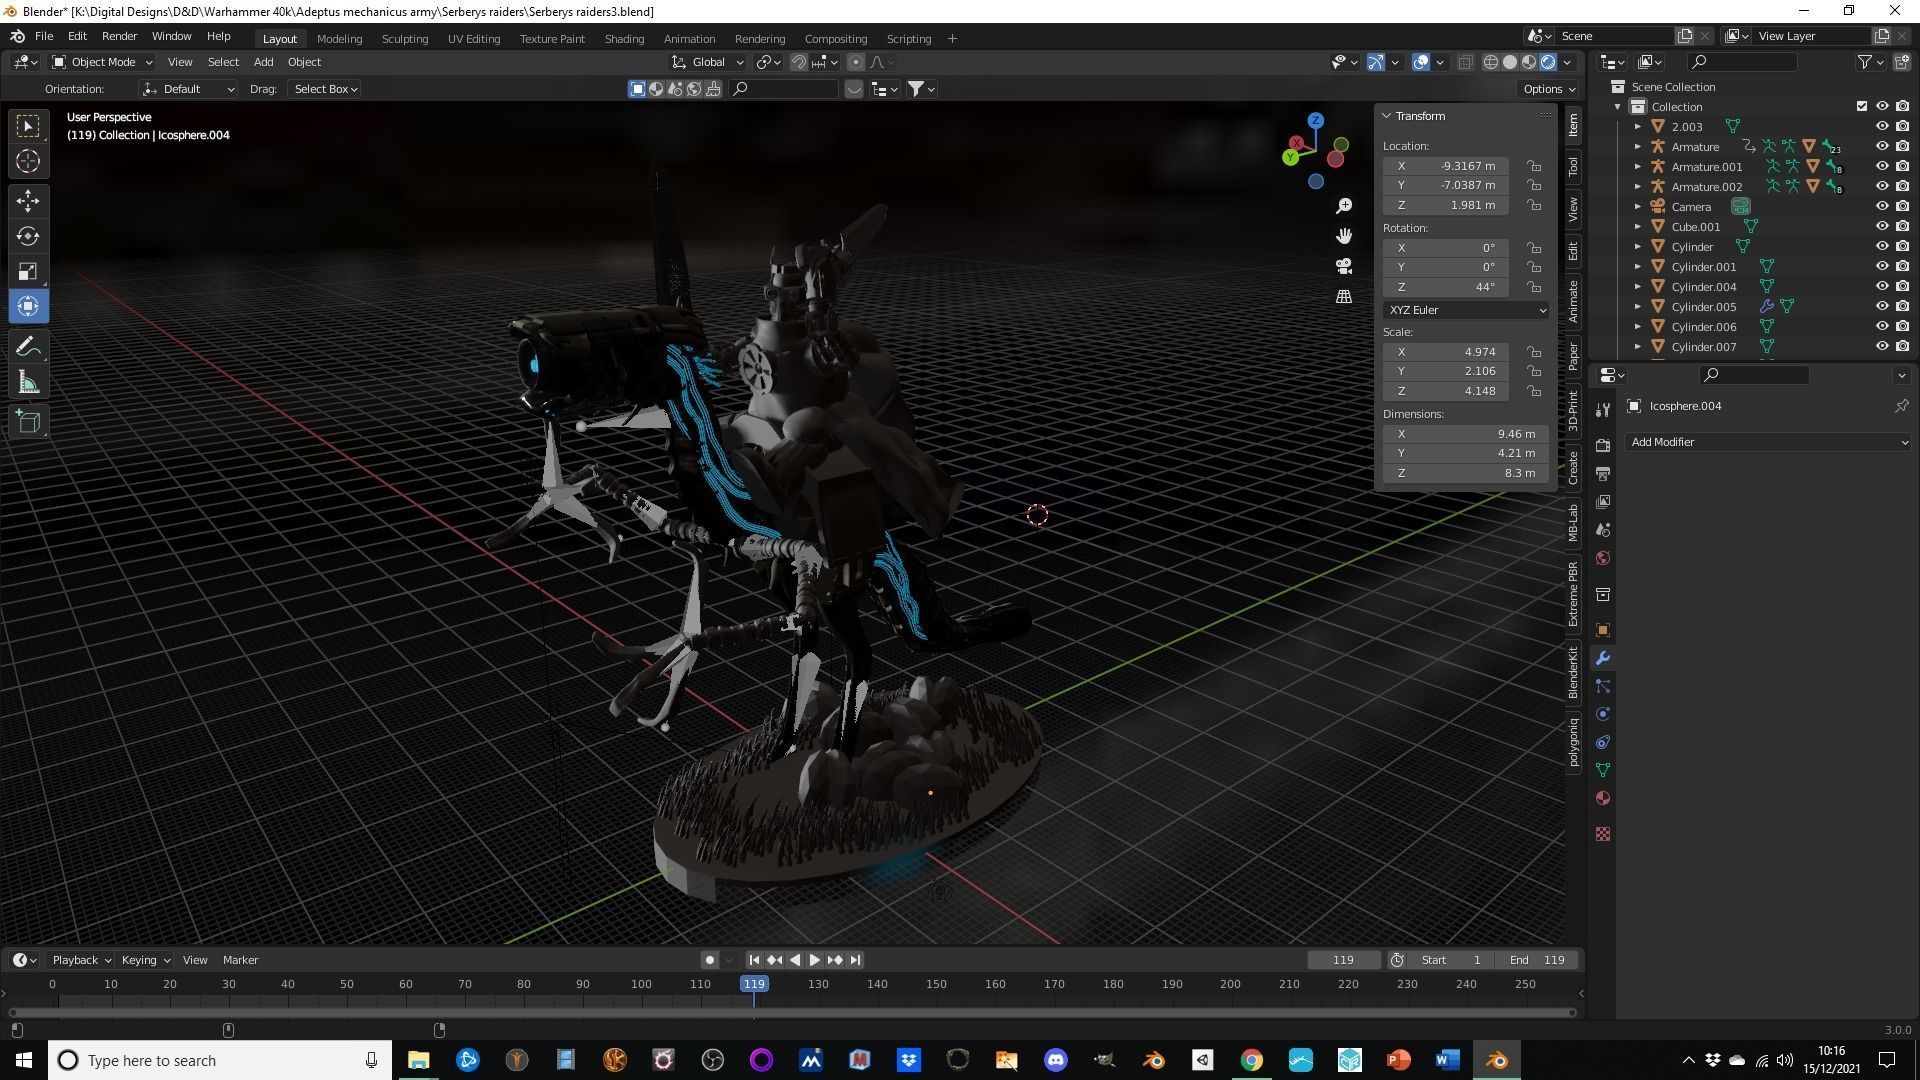Open the World properties globe icon
Screen dimensions: 1920x1080
coord(1603,558)
